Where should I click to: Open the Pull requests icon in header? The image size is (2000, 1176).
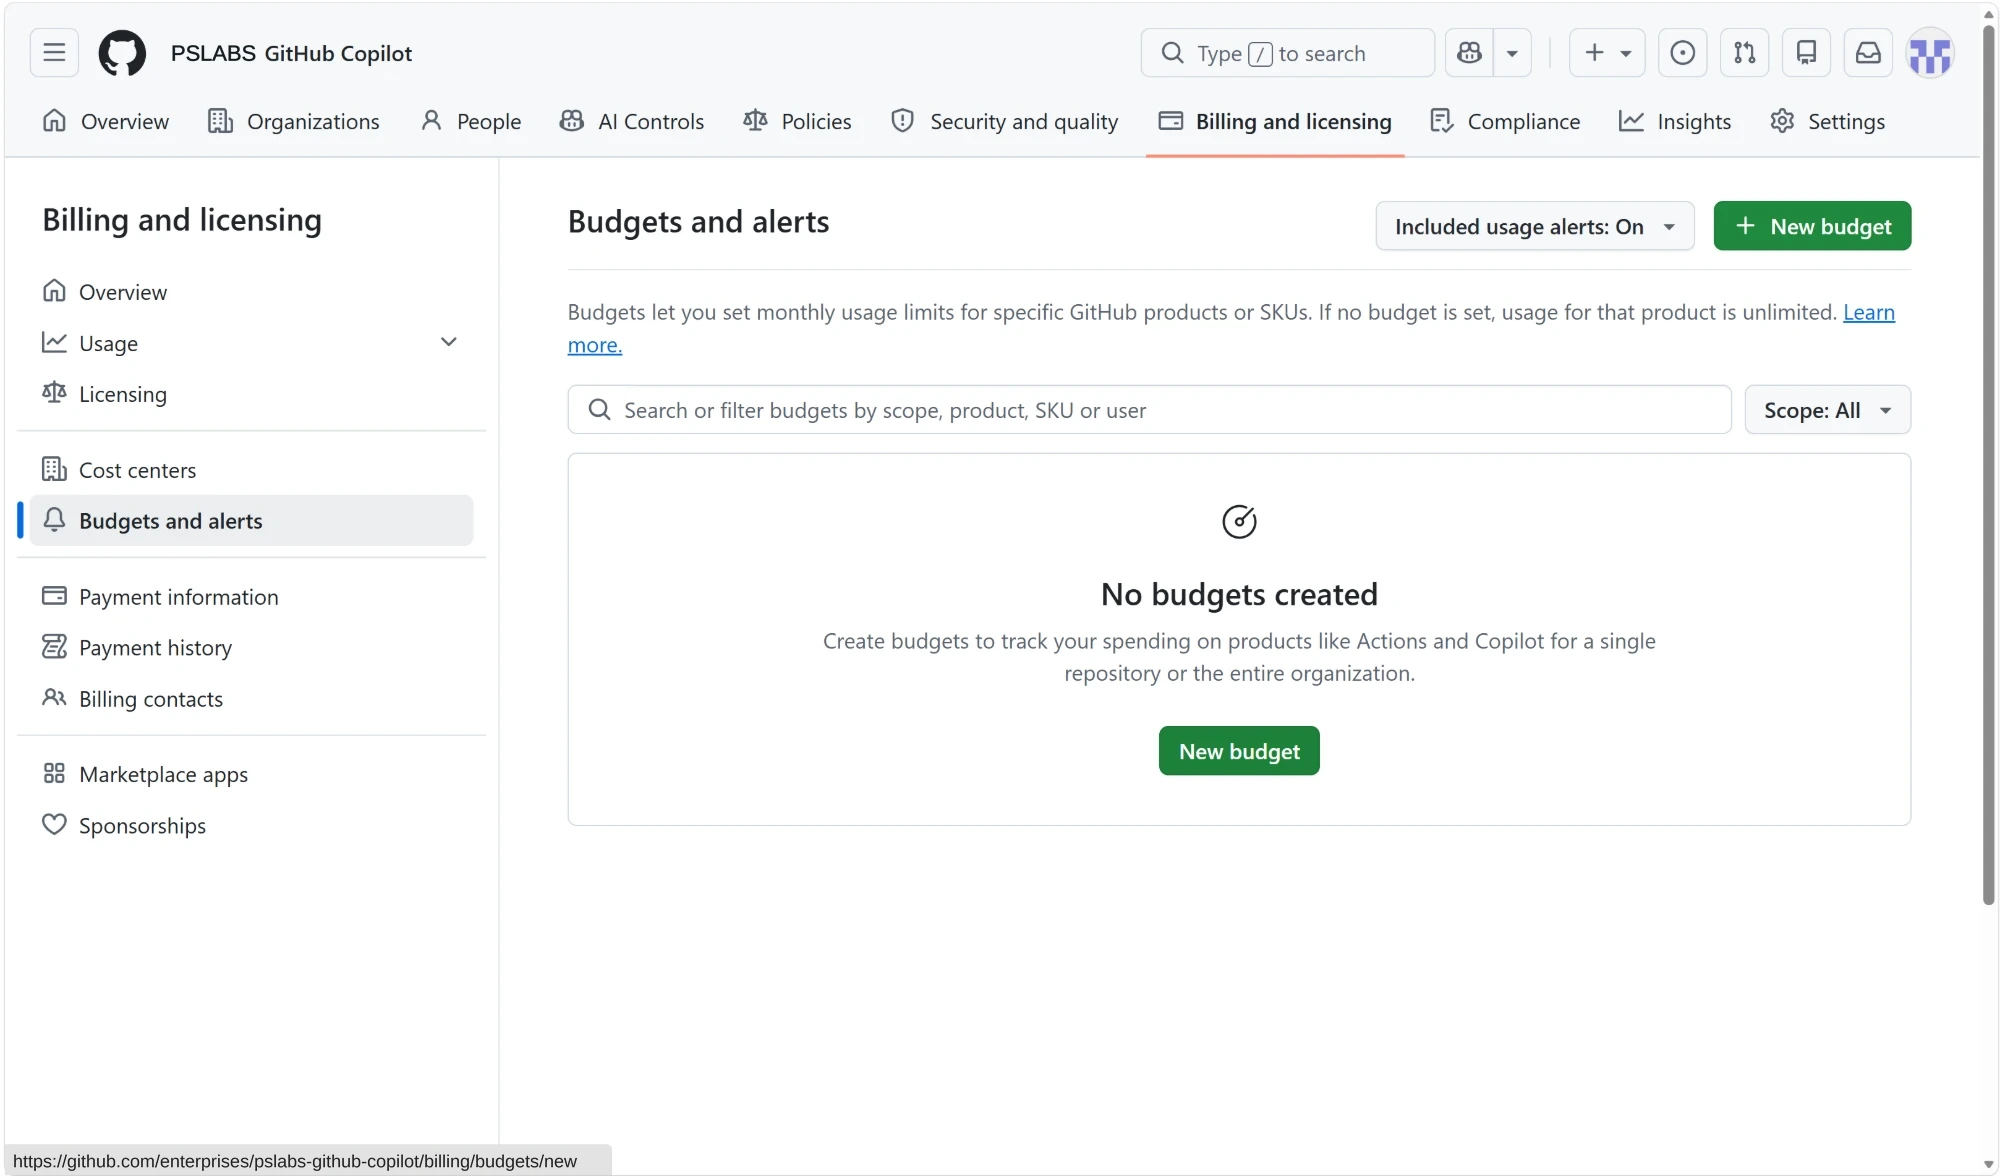point(1745,53)
